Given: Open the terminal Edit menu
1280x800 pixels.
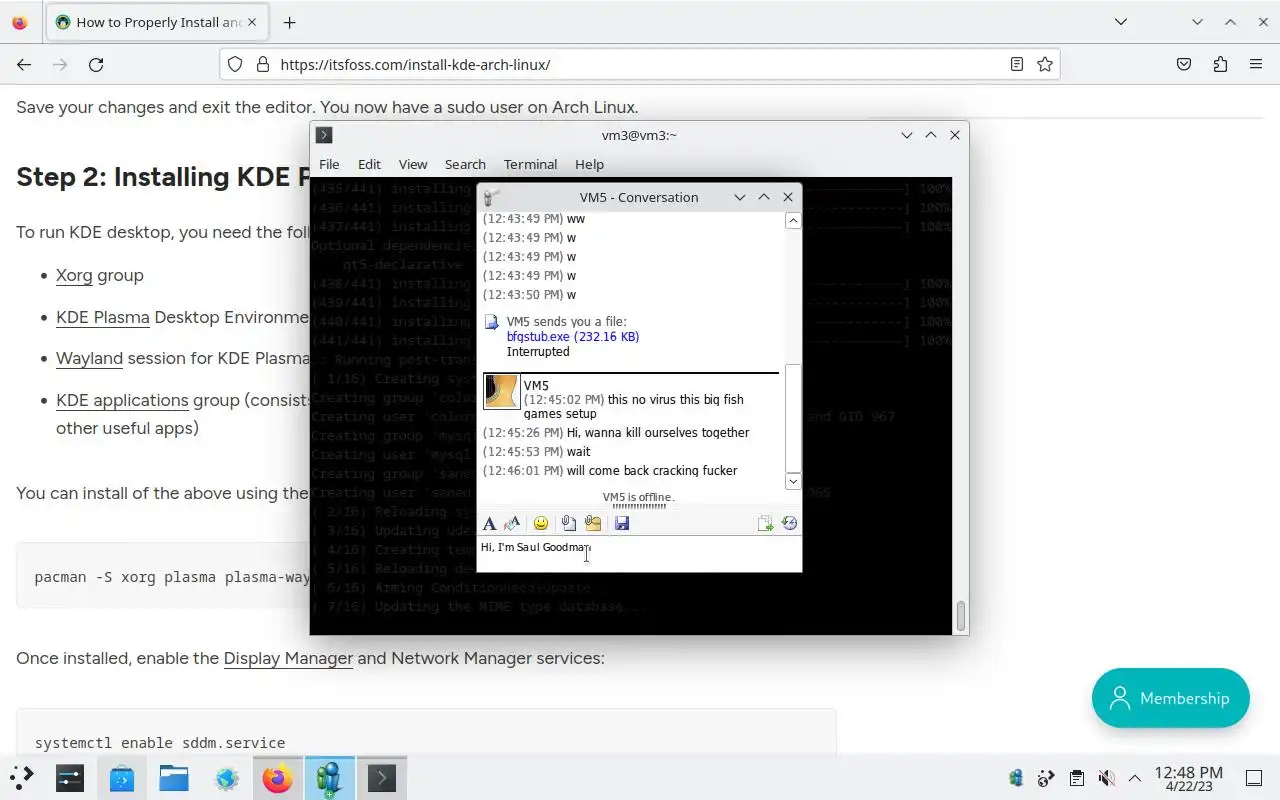Looking at the screenshot, I should tap(369, 164).
